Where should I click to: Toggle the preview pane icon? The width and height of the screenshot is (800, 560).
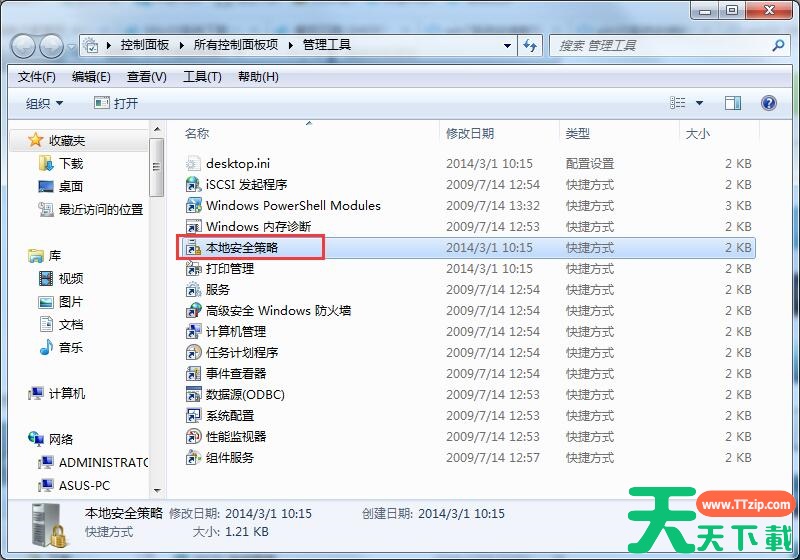click(733, 104)
